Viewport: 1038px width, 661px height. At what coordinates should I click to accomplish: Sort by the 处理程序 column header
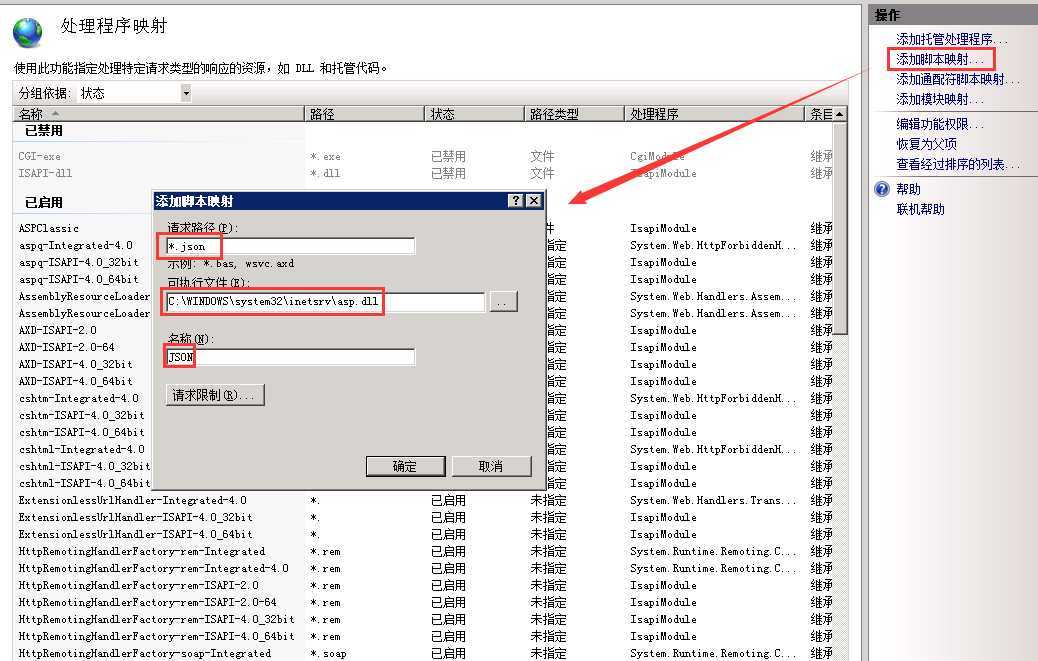[714, 114]
